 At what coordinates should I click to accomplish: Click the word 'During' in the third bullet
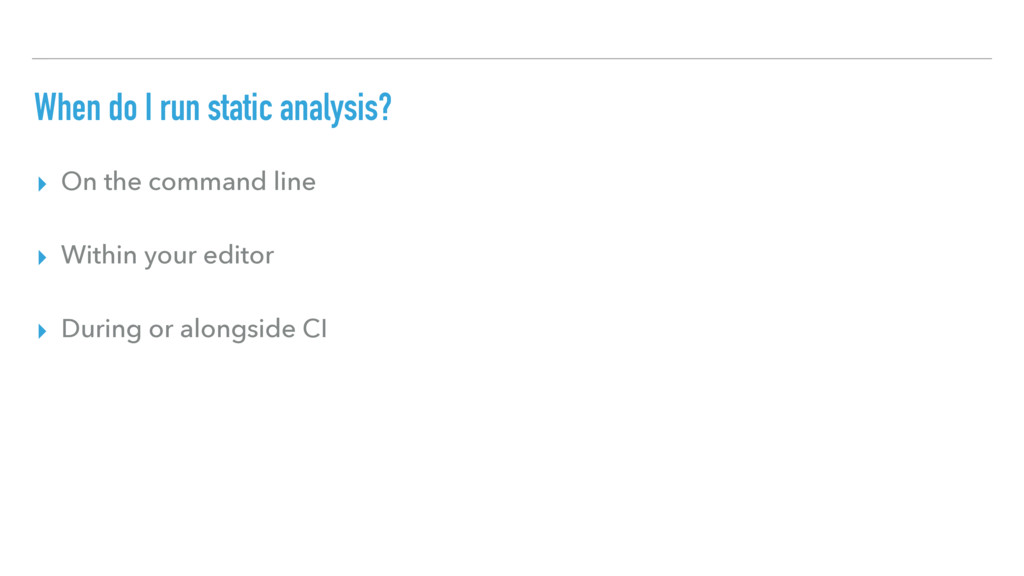pos(101,330)
